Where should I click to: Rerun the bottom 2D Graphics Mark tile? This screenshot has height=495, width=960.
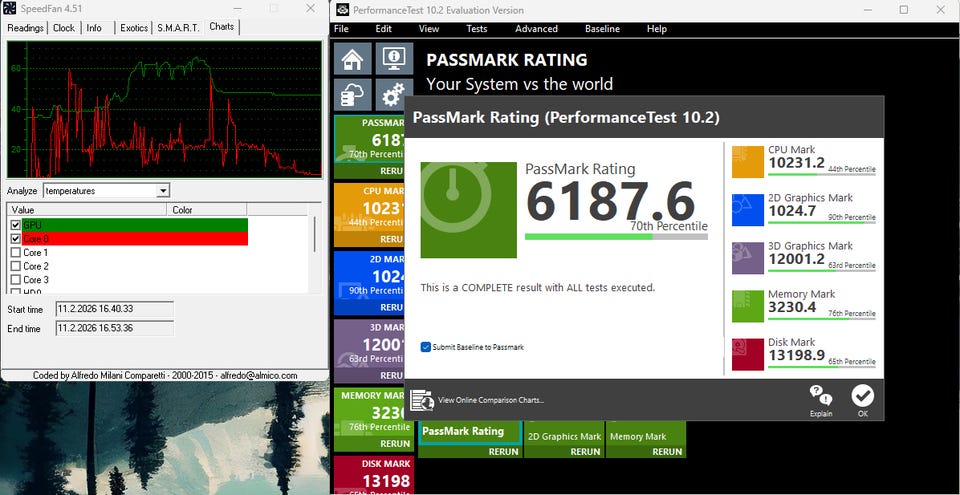pos(585,452)
